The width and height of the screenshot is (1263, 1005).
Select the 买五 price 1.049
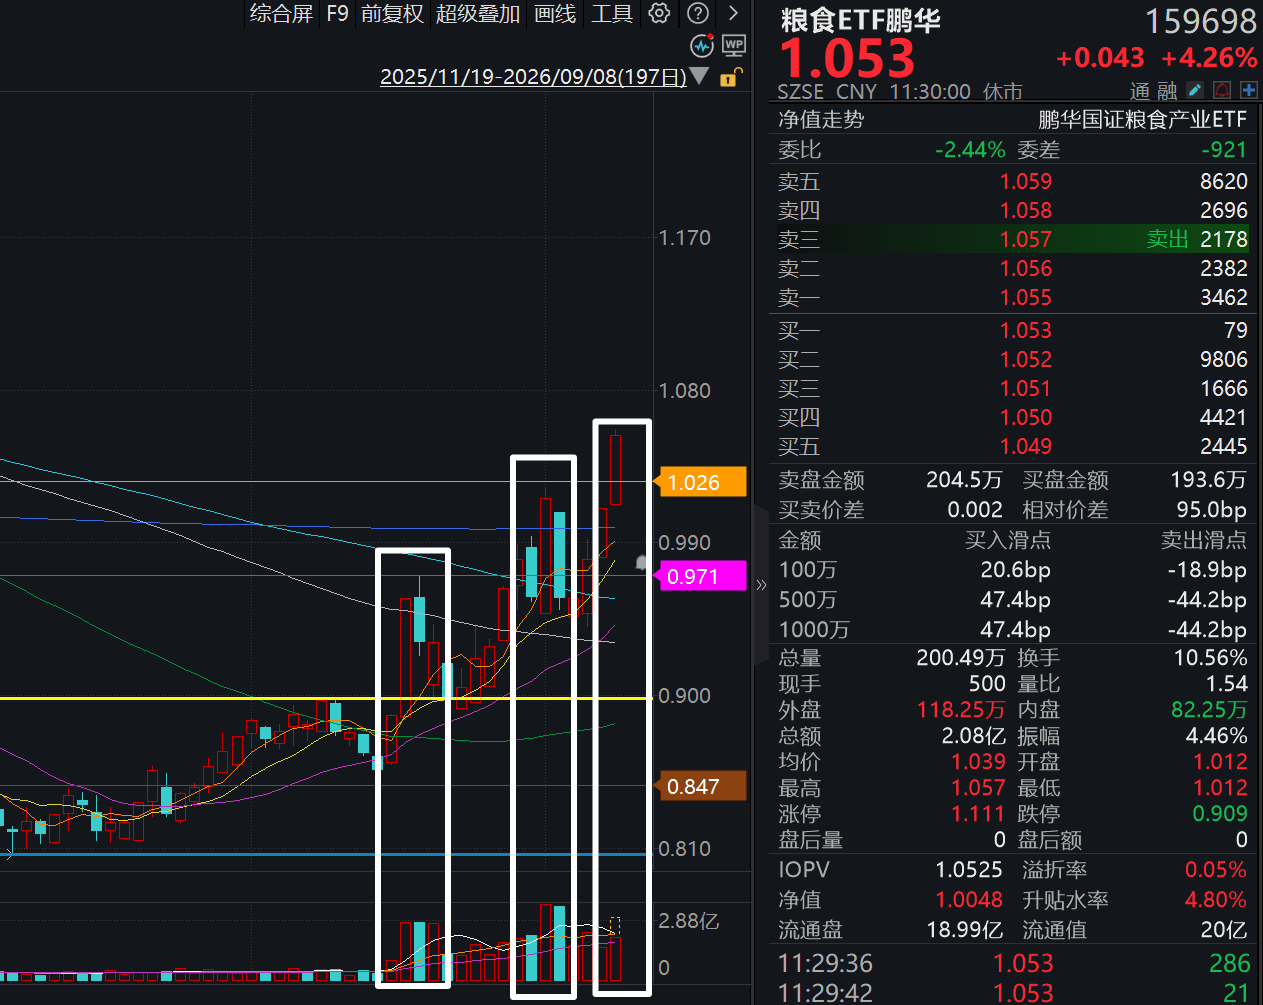pyautogui.click(x=1026, y=446)
